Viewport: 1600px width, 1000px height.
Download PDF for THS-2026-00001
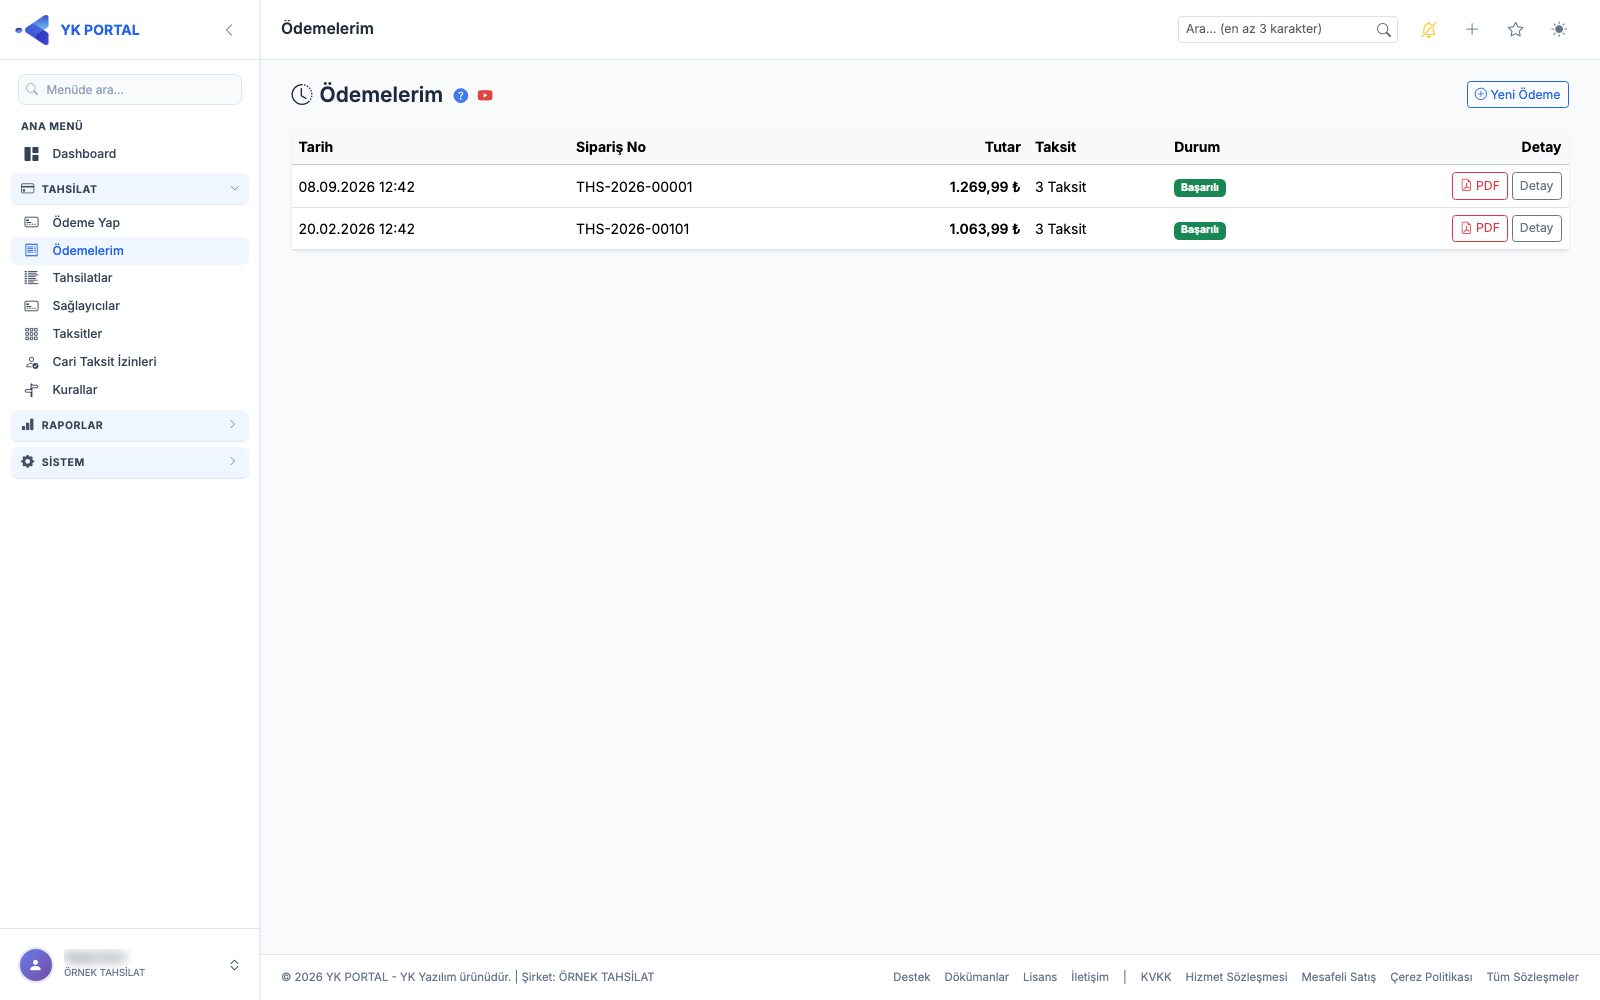point(1479,186)
